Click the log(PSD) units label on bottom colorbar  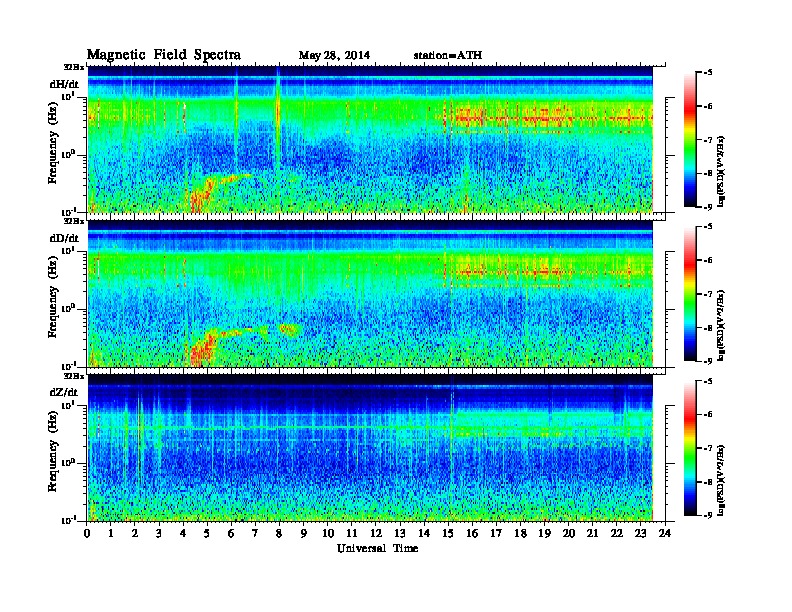pyautogui.click(x=721, y=480)
